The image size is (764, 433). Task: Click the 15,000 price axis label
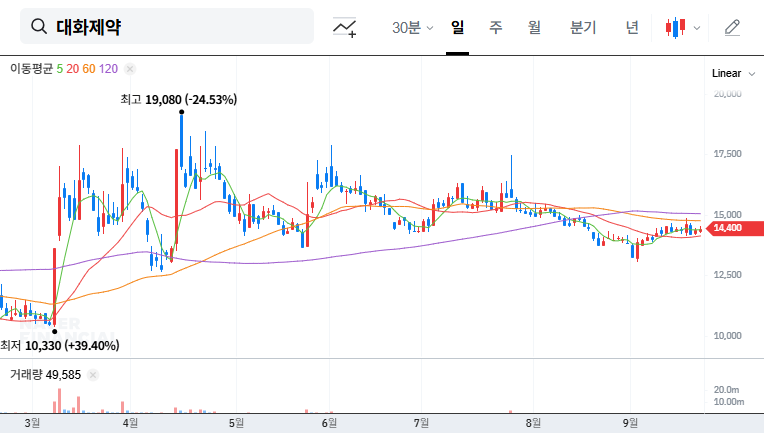click(727, 214)
